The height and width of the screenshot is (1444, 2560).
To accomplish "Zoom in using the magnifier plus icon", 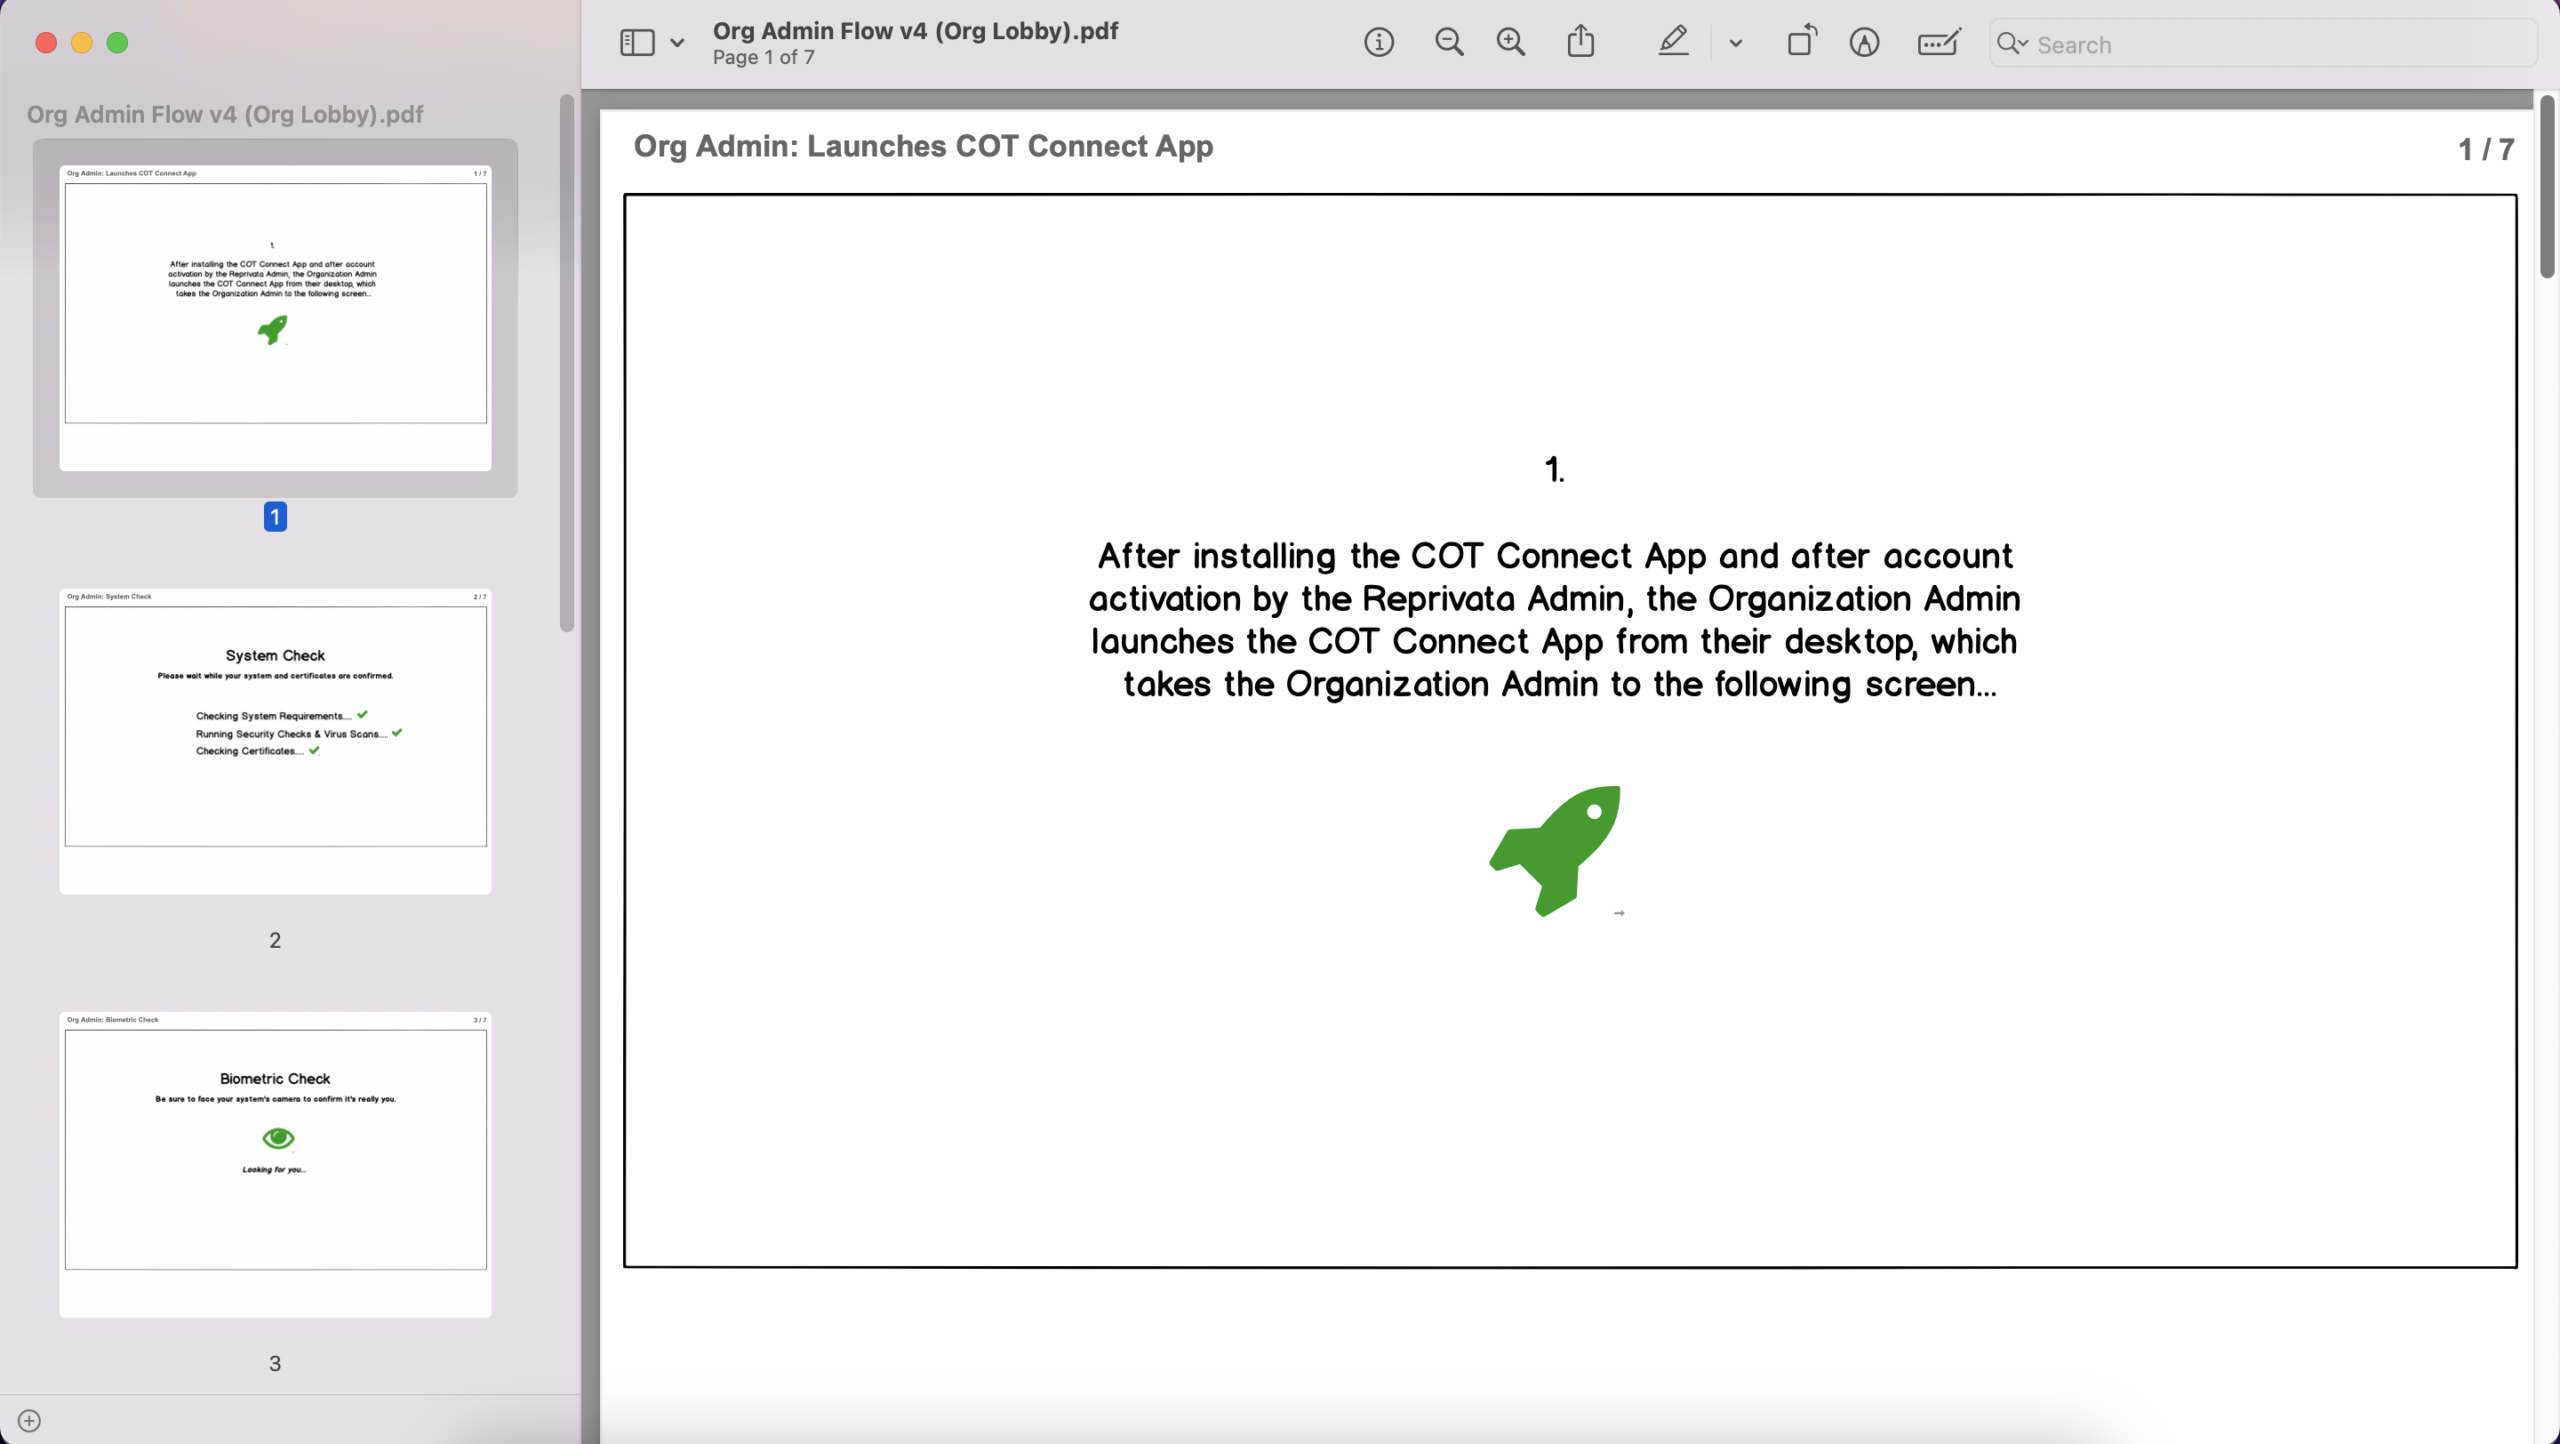I will pyautogui.click(x=1510, y=43).
